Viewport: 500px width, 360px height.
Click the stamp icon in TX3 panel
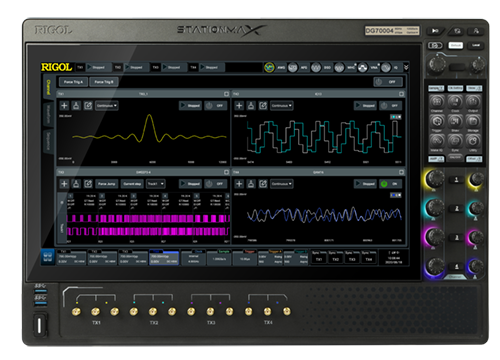pyautogui.click(x=76, y=184)
